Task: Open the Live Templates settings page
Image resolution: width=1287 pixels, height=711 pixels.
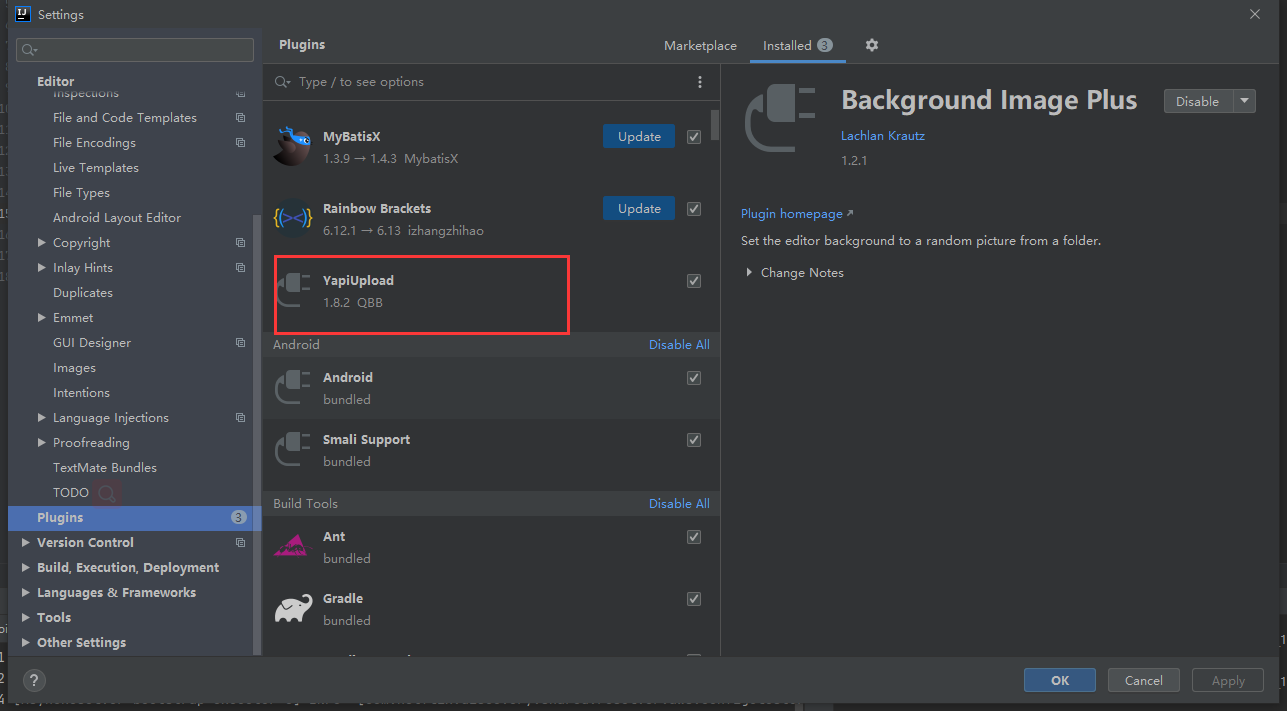Action: point(96,168)
